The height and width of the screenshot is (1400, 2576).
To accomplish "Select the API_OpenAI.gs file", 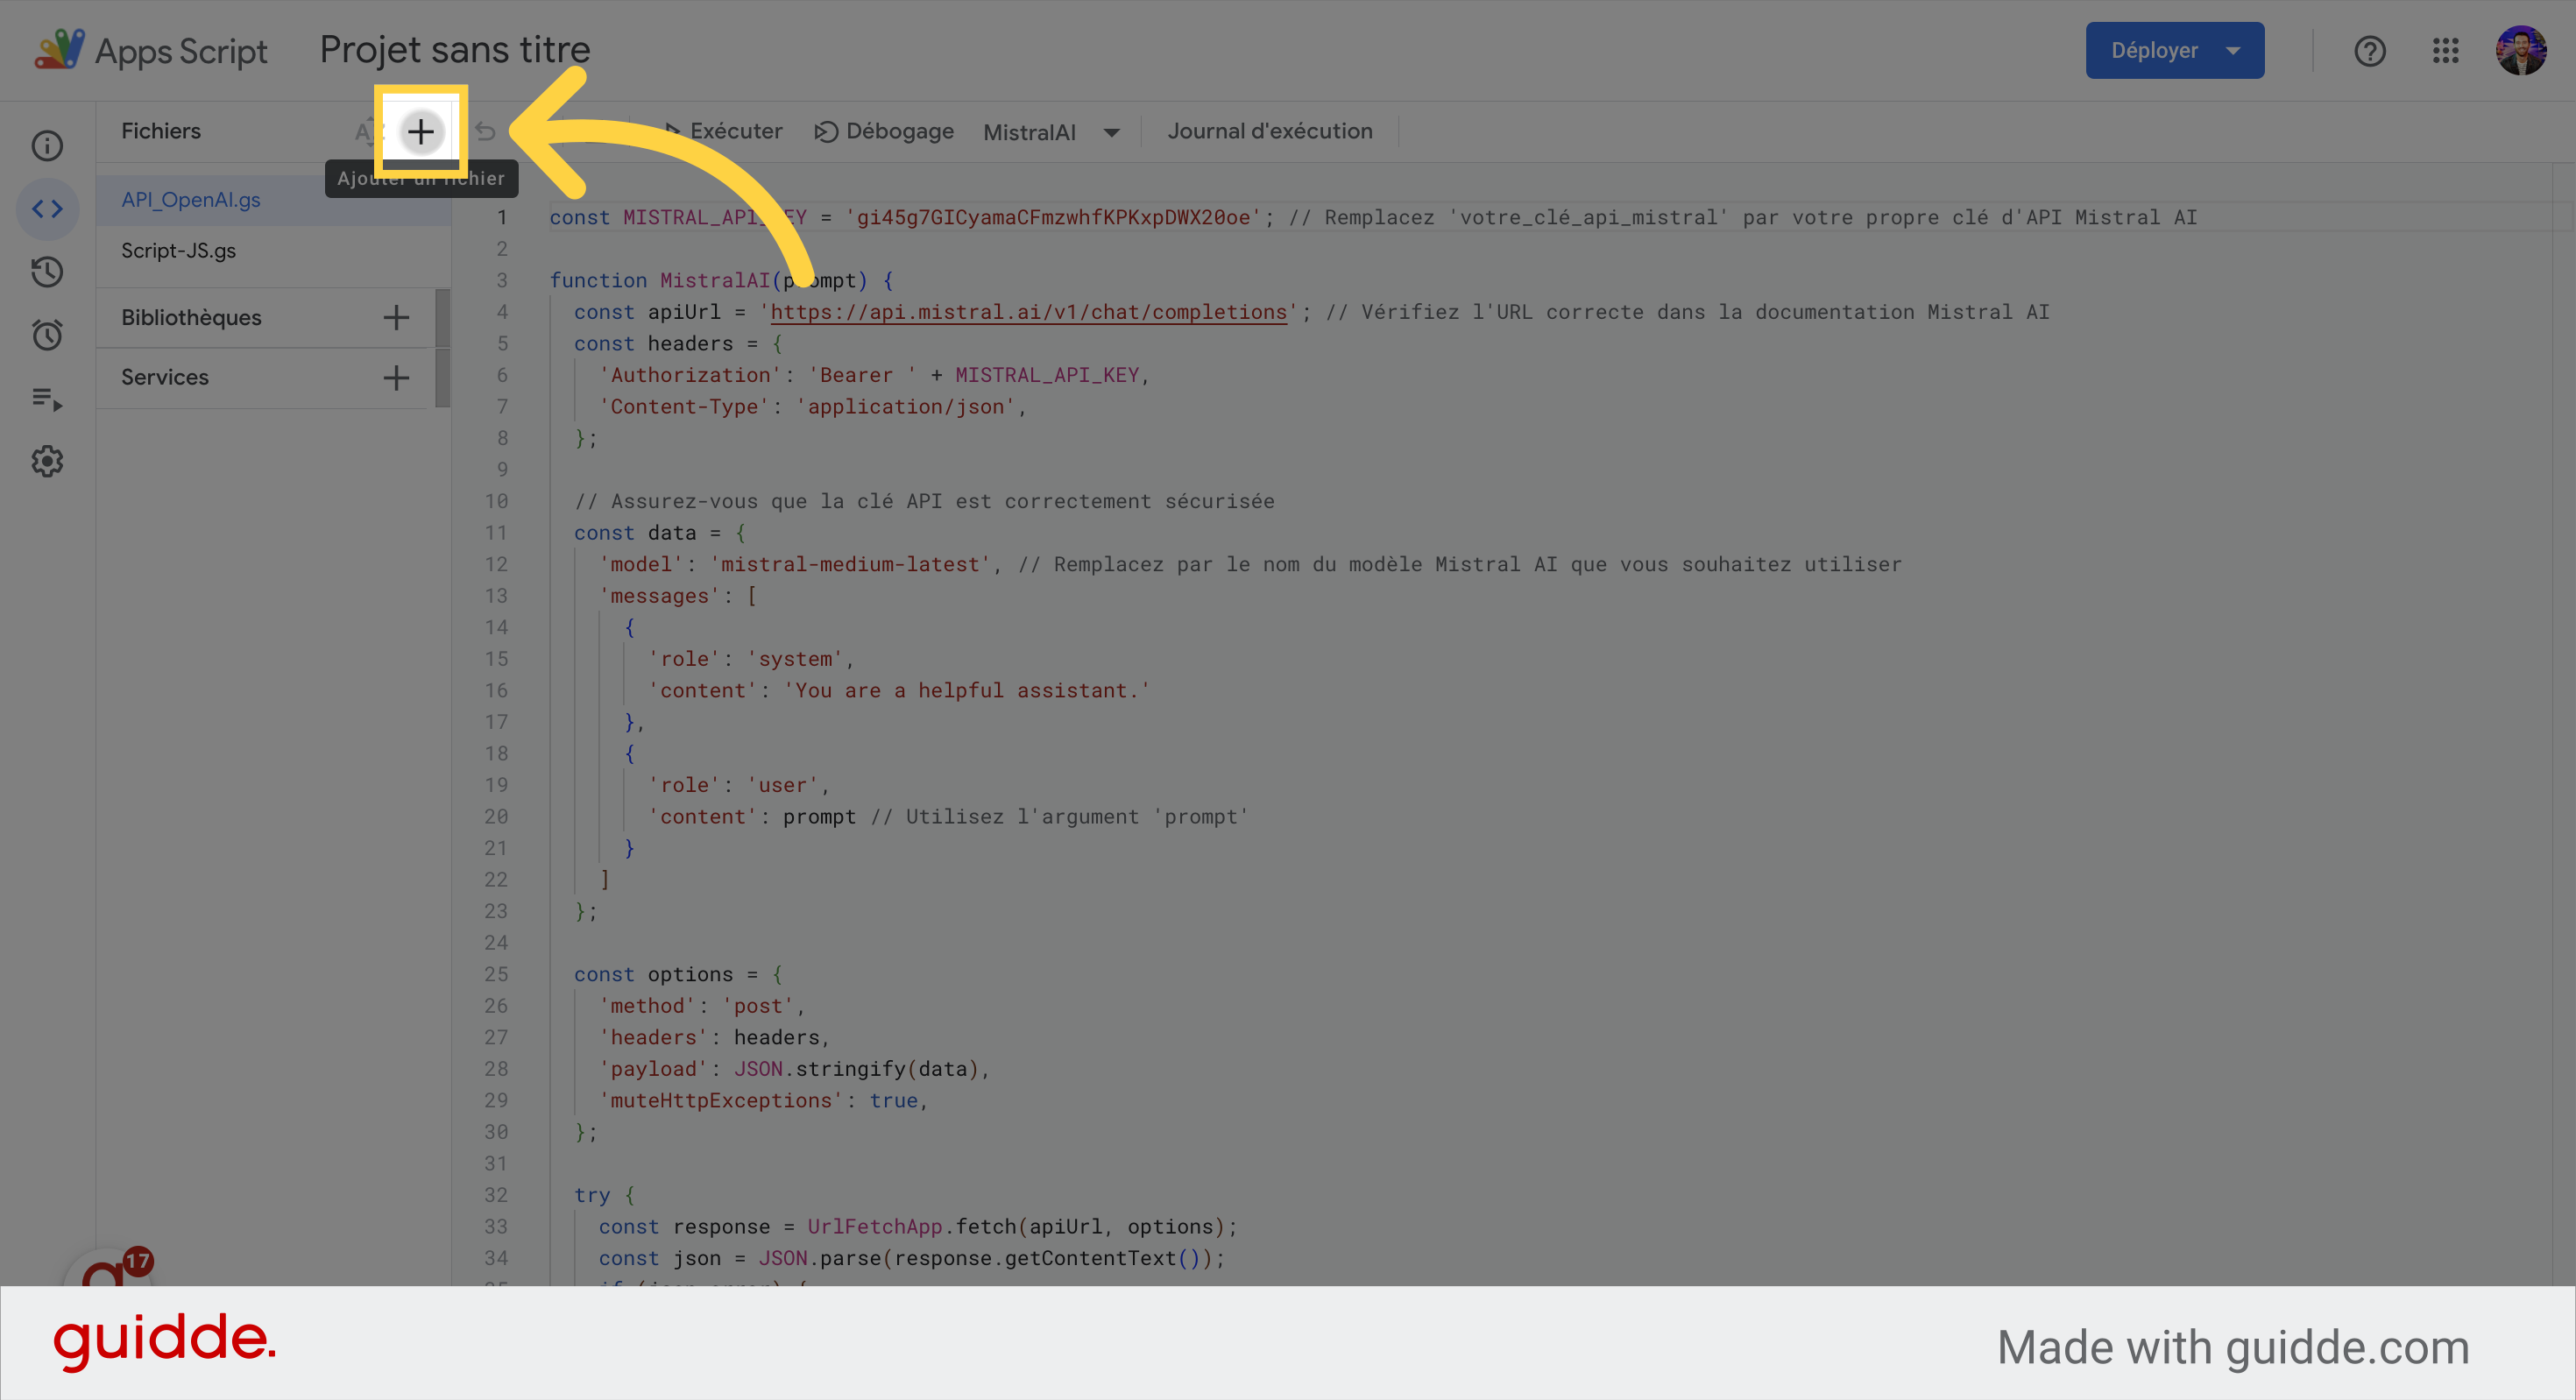I will pyautogui.click(x=191, y=200).
